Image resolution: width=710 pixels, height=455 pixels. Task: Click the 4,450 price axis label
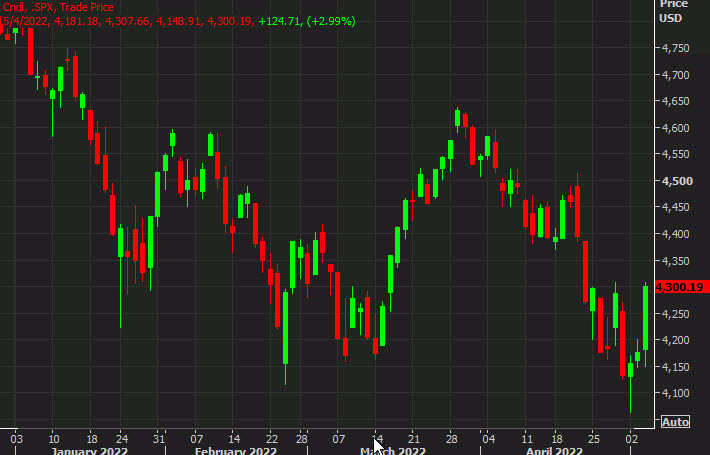[675, 207]
